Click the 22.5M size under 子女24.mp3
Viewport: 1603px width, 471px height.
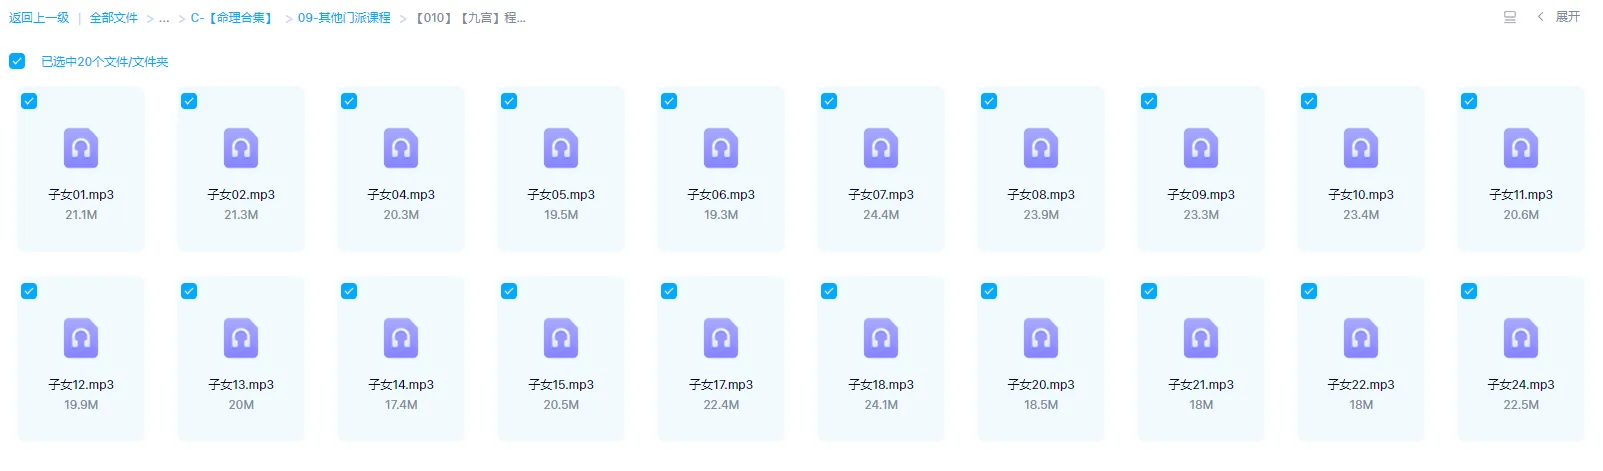pos(1521,405)
